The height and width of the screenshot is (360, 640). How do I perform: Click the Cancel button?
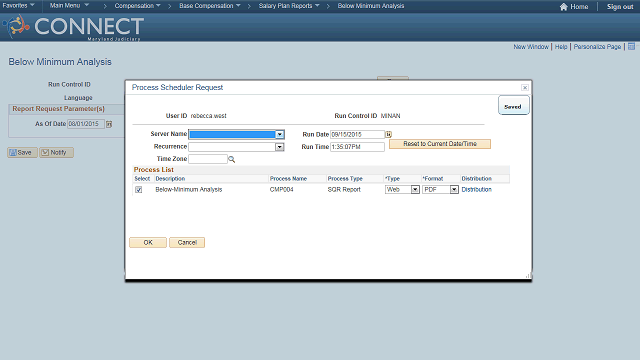(187, 242)
